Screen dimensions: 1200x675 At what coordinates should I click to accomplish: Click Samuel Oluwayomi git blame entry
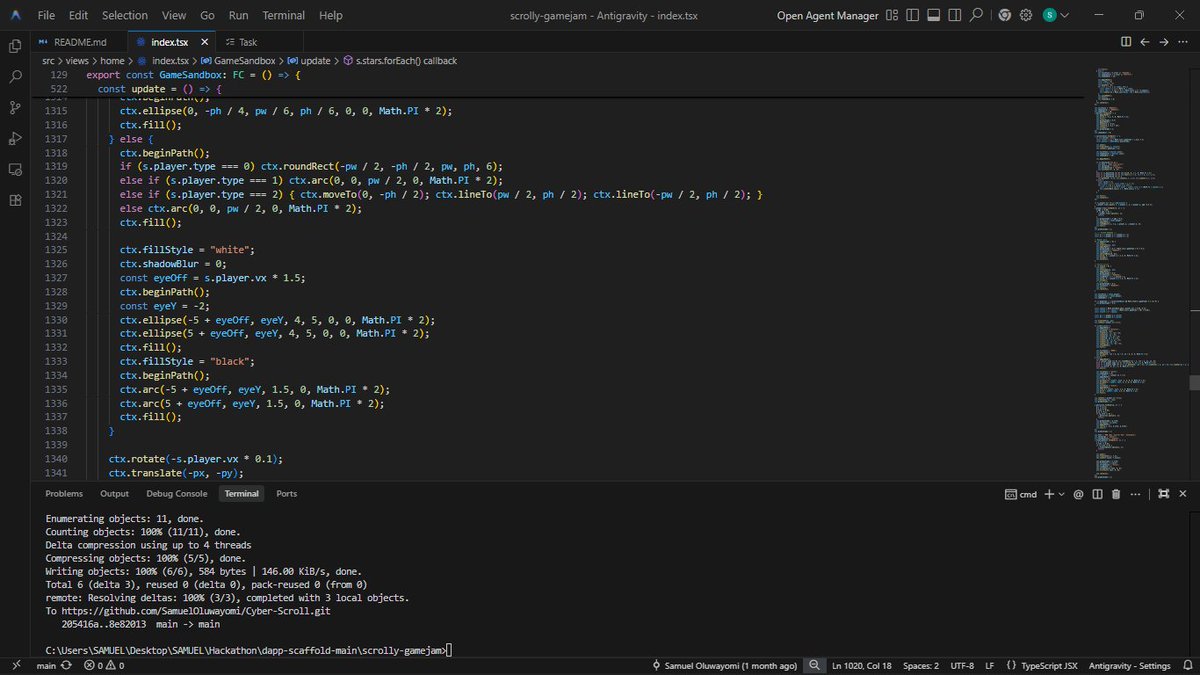coord(724,666)
